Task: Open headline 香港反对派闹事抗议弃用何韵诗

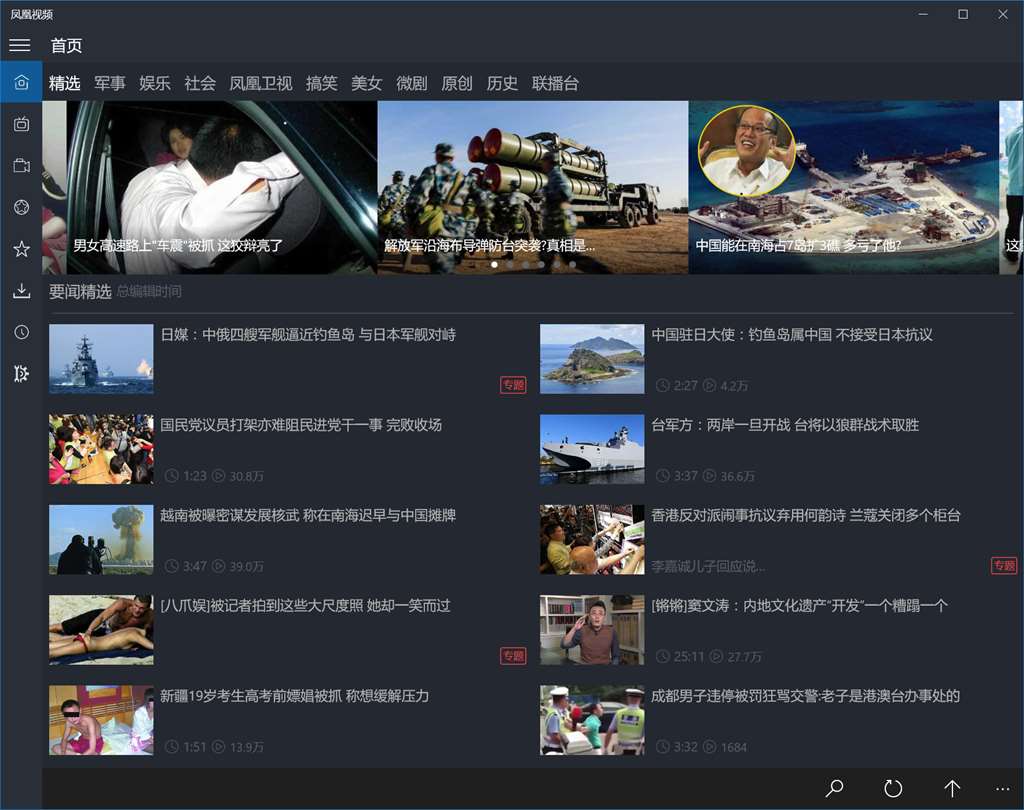Action: (x=806, y=515)
